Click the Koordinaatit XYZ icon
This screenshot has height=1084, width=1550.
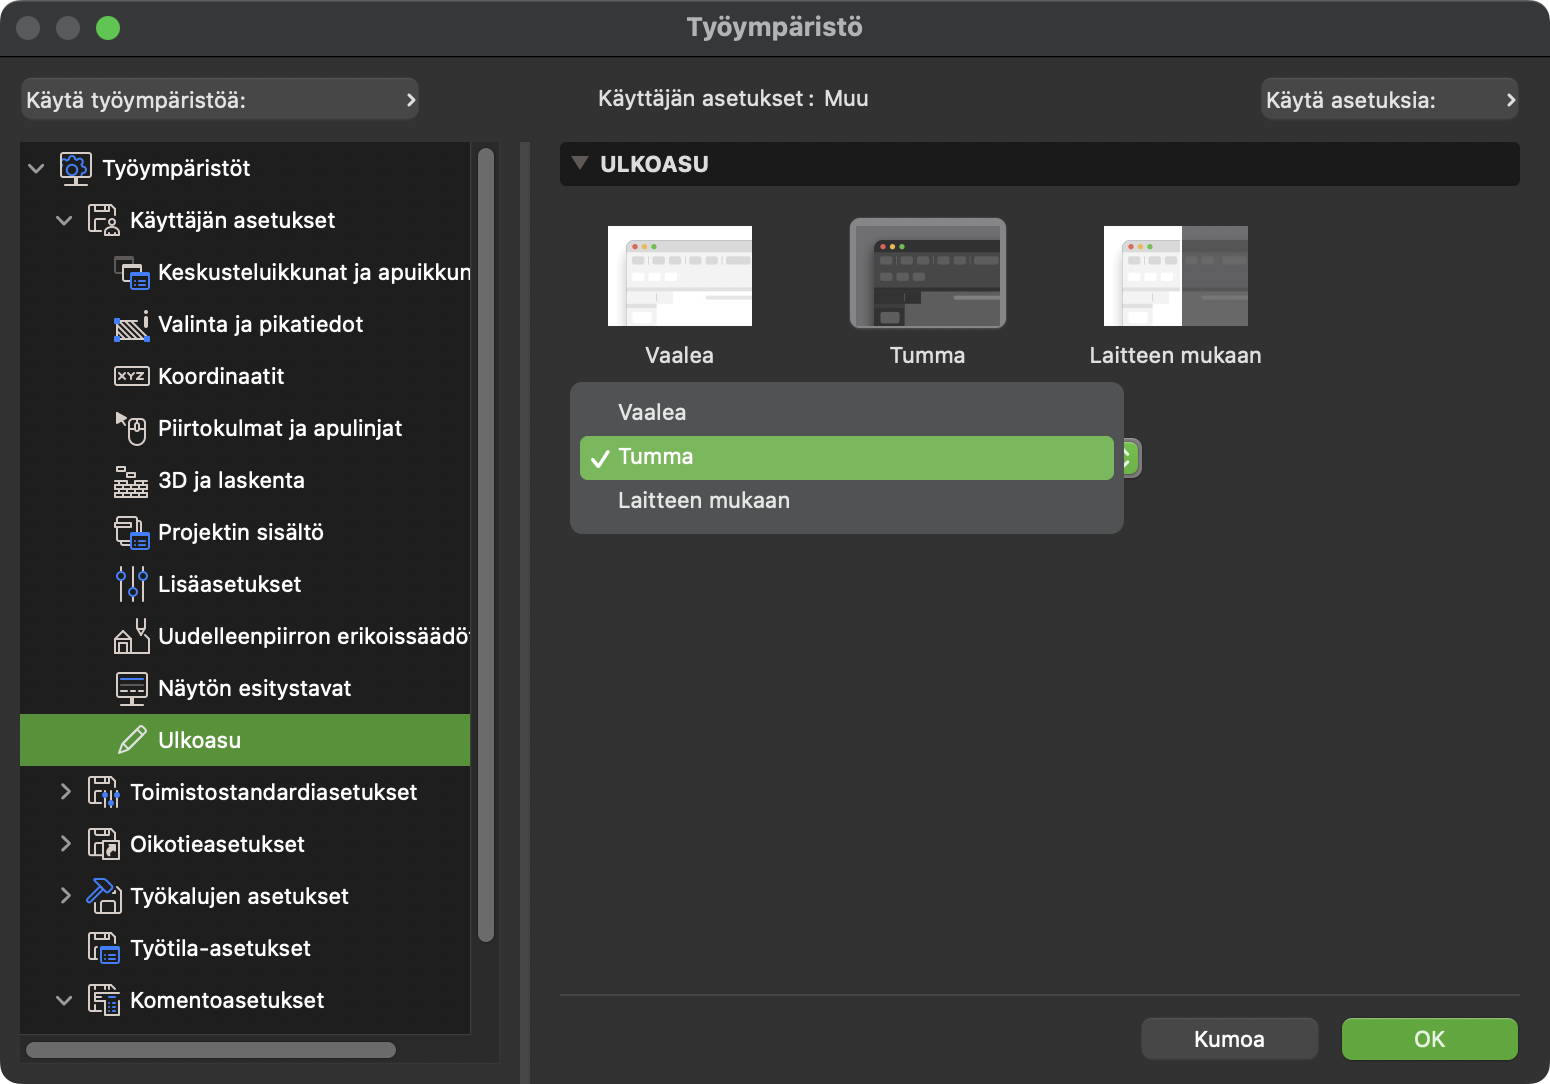[131, 376]
